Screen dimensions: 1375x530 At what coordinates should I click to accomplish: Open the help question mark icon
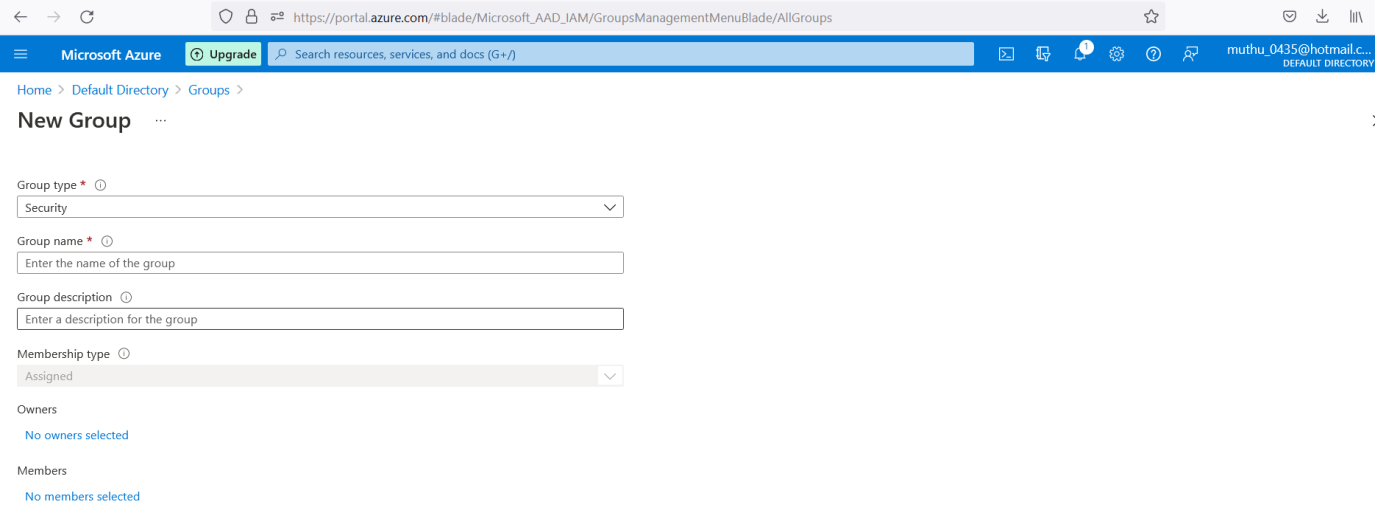[x=1153, y=54]
